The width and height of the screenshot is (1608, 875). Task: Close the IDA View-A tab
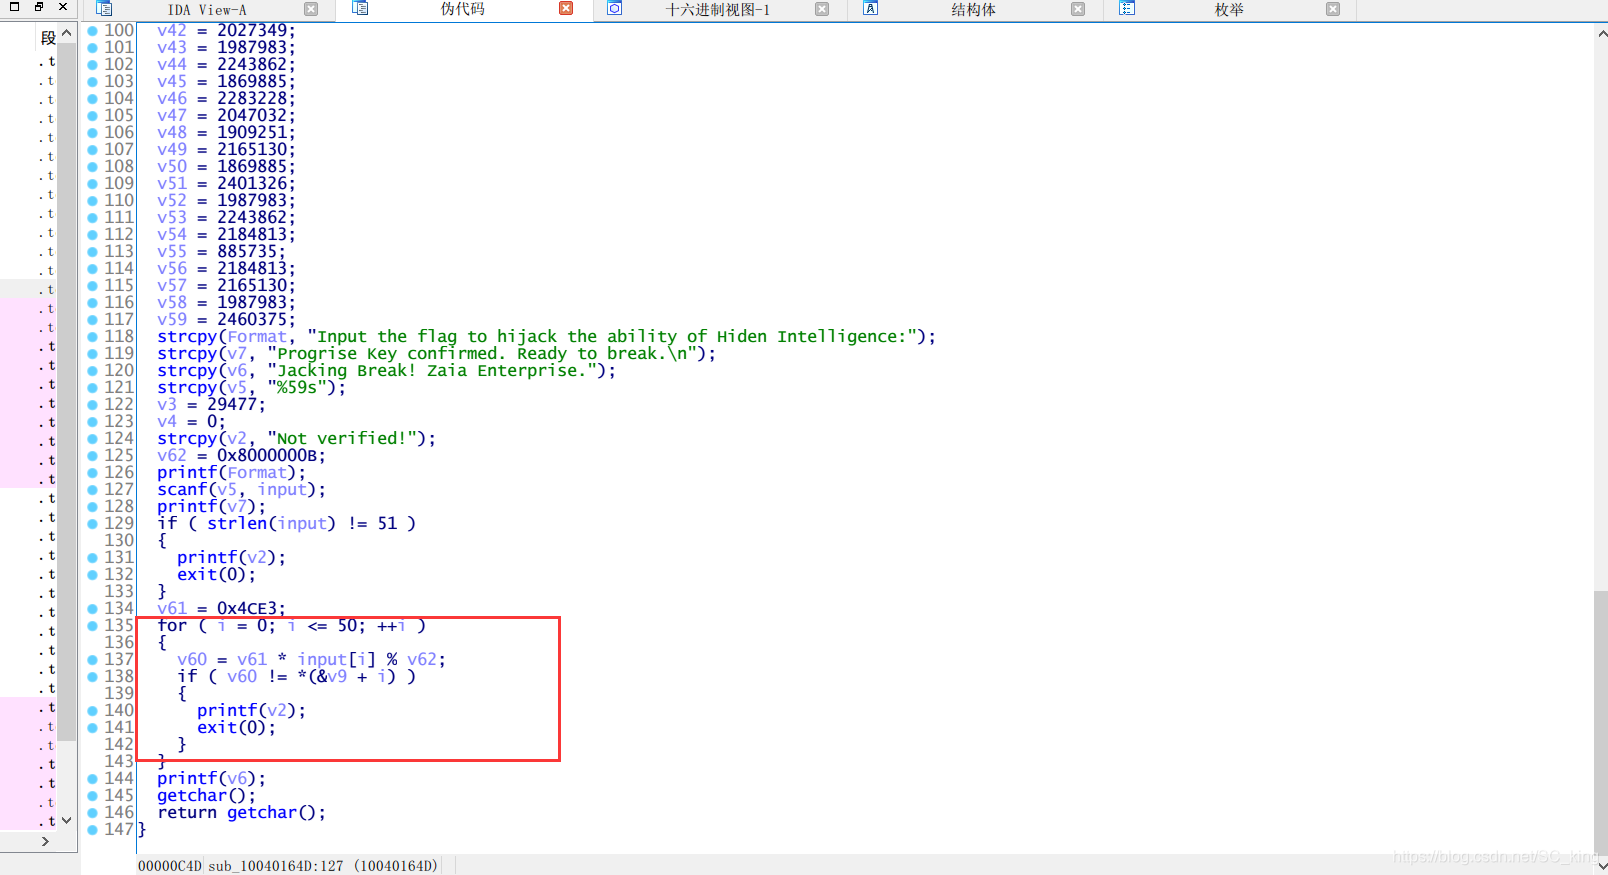click(311, 9)
